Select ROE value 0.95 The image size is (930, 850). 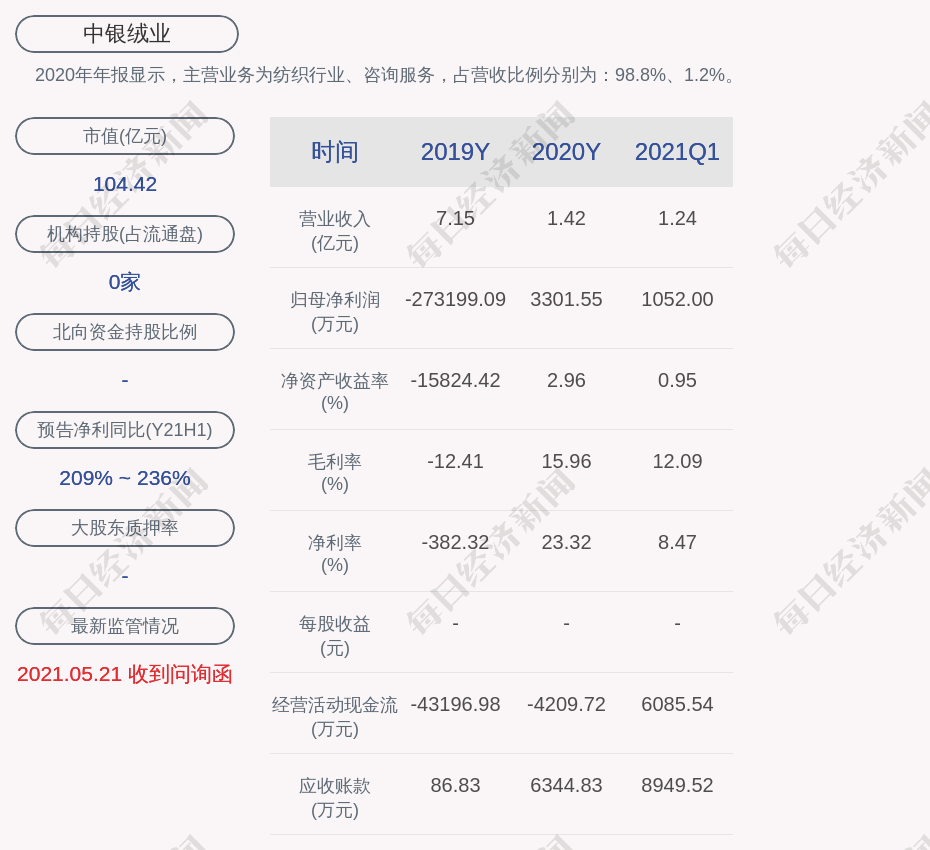coord(677,380)
